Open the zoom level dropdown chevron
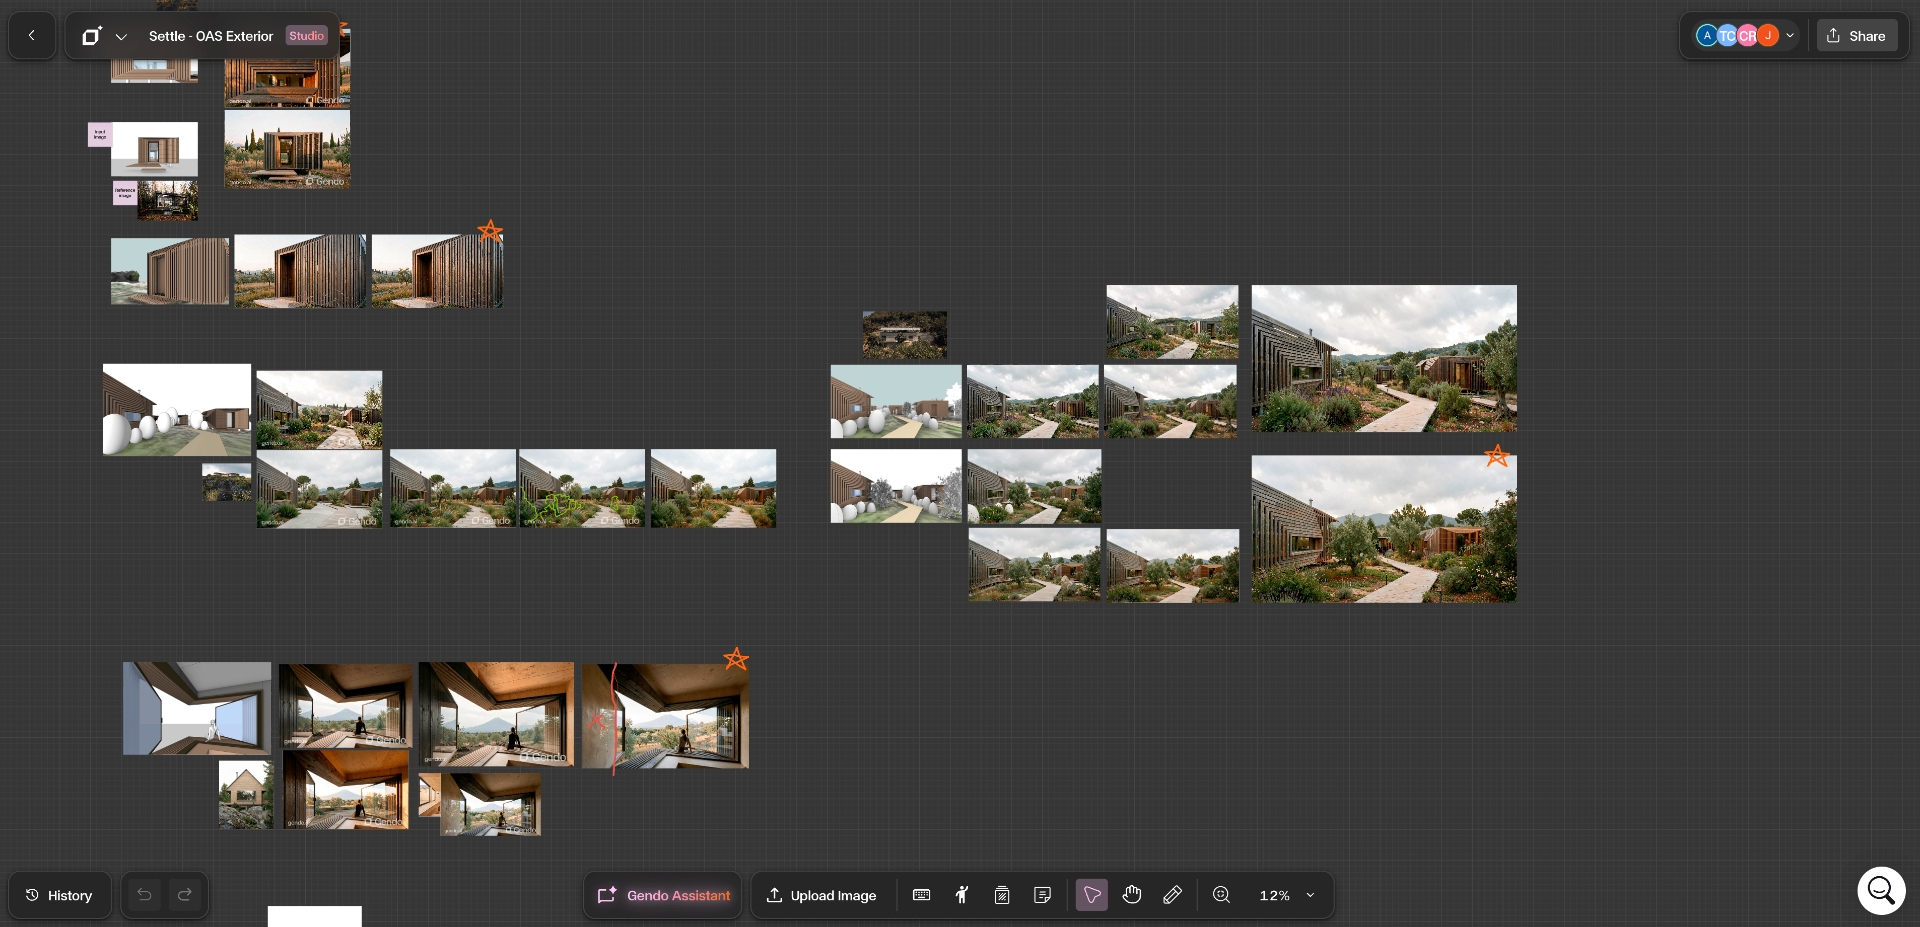 click(x=1310, y=895)
